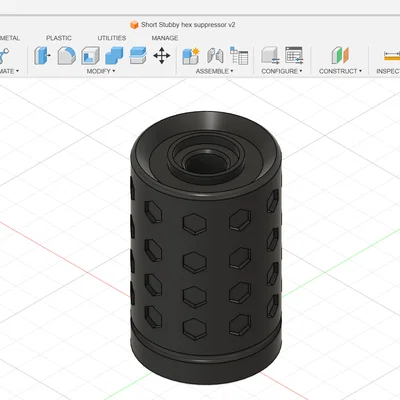Select the Shell tool
Image resolution: width=400 pixels, height=400 pixels.
point(90,55)
